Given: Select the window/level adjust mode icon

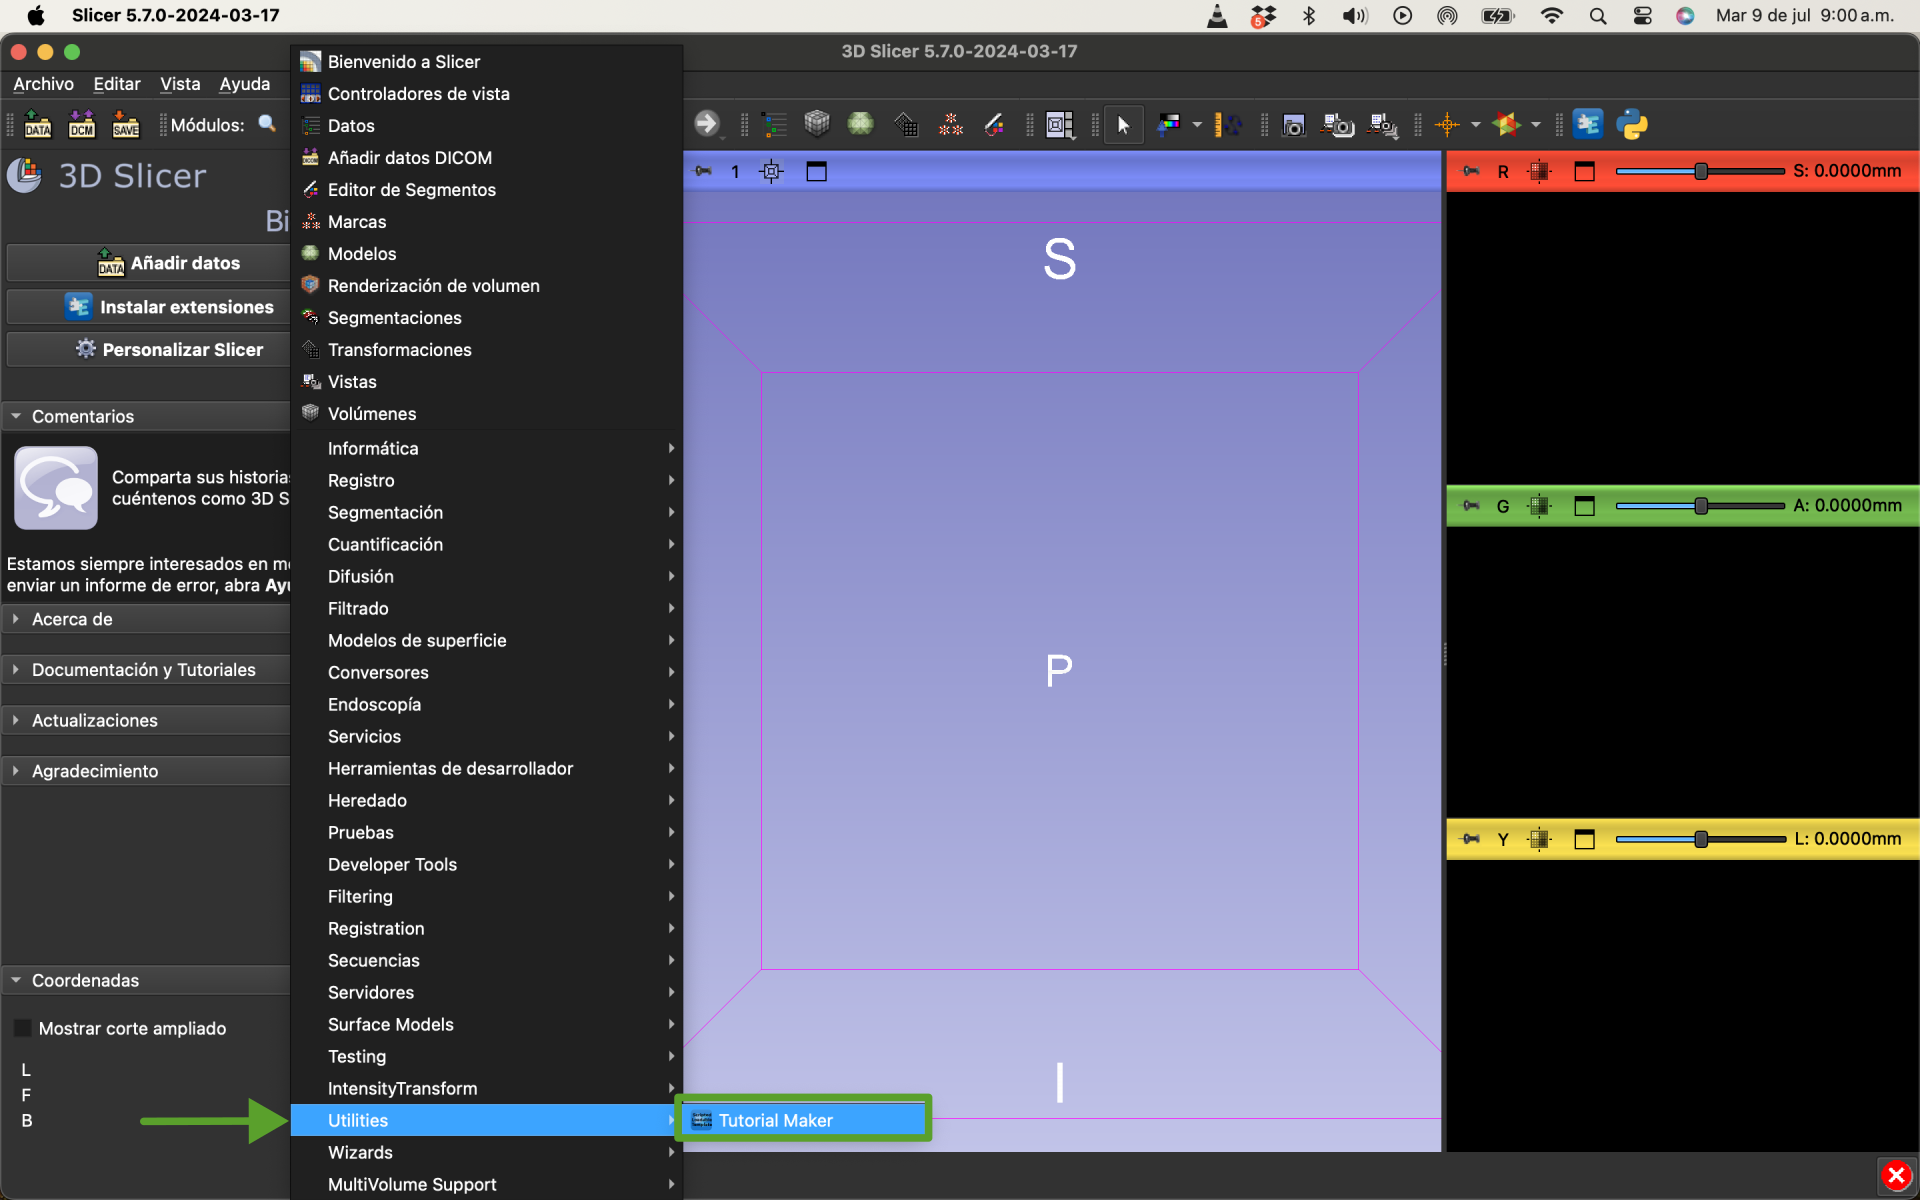Looking at the screenshot, I should click(x=1169, y=124).
